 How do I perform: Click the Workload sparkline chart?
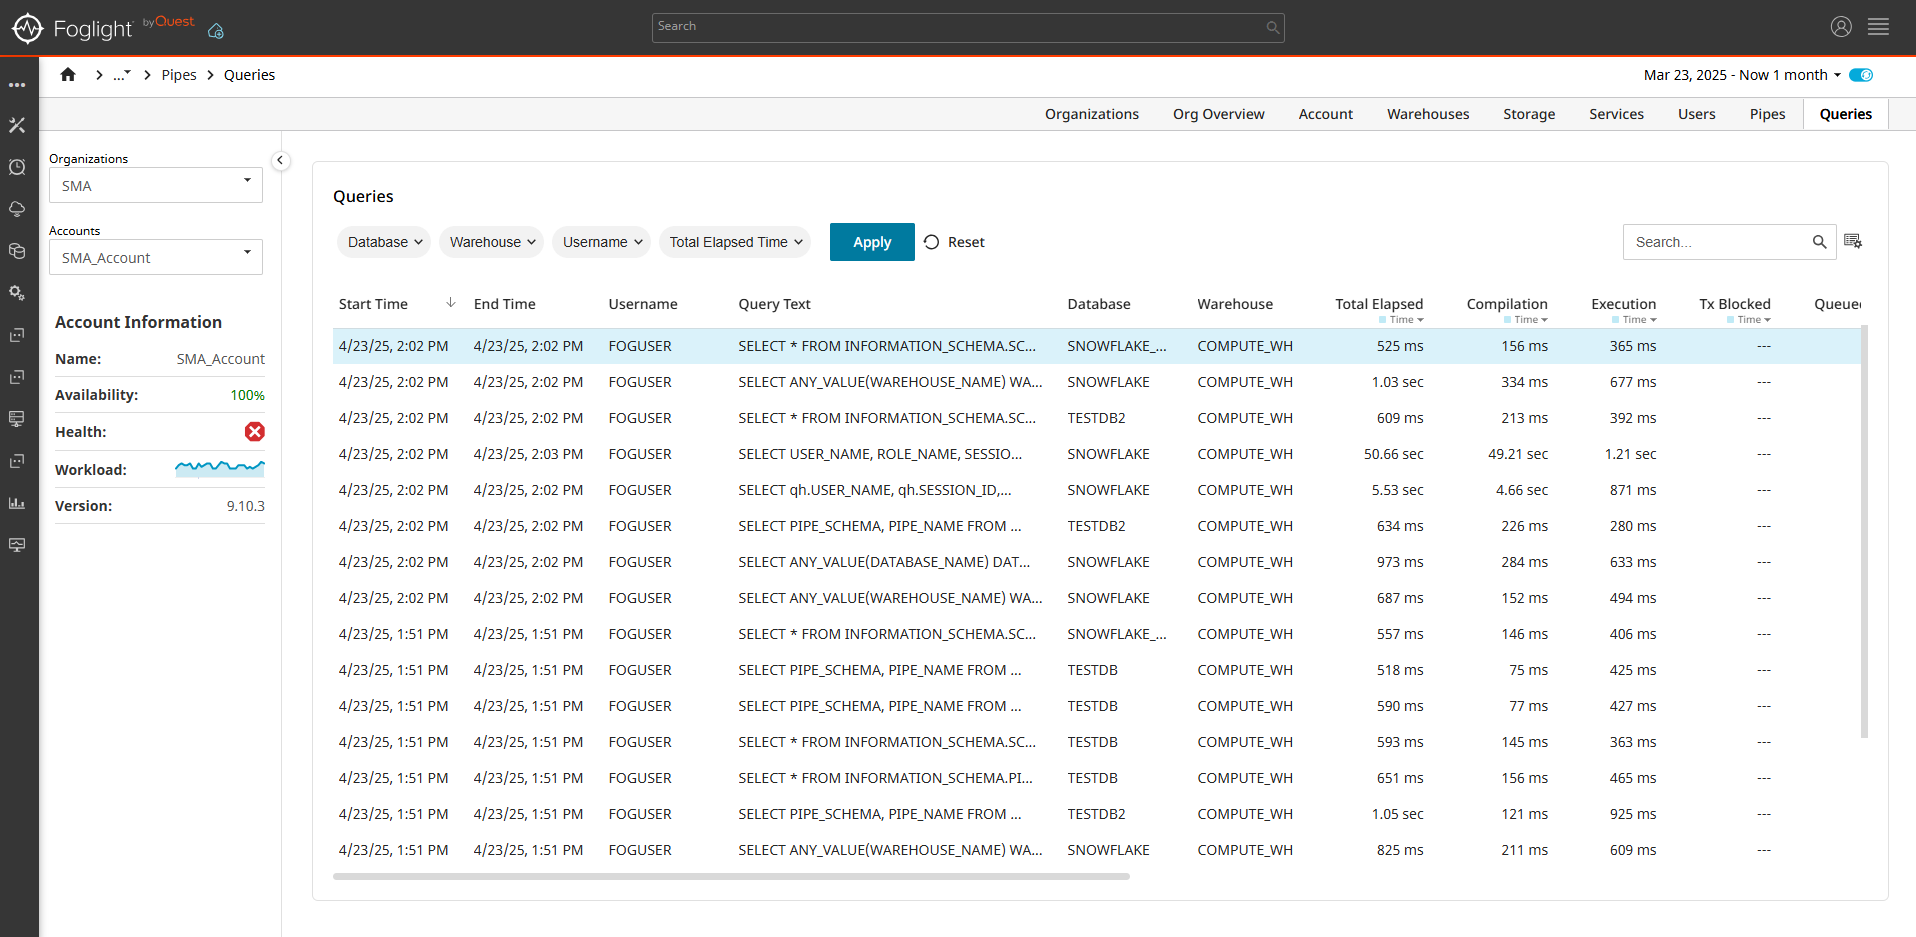tap(220, 468)
